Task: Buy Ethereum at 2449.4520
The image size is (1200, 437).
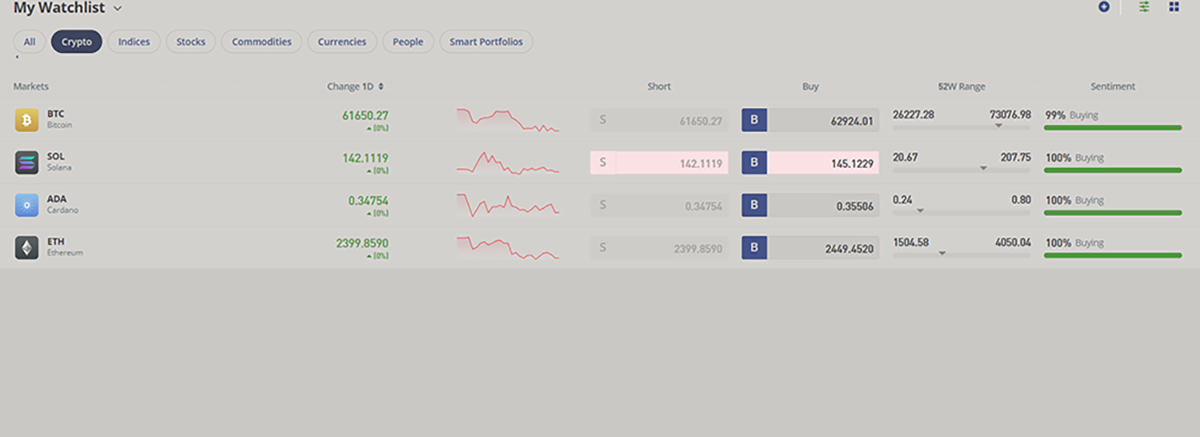Action: coord(810,248)
